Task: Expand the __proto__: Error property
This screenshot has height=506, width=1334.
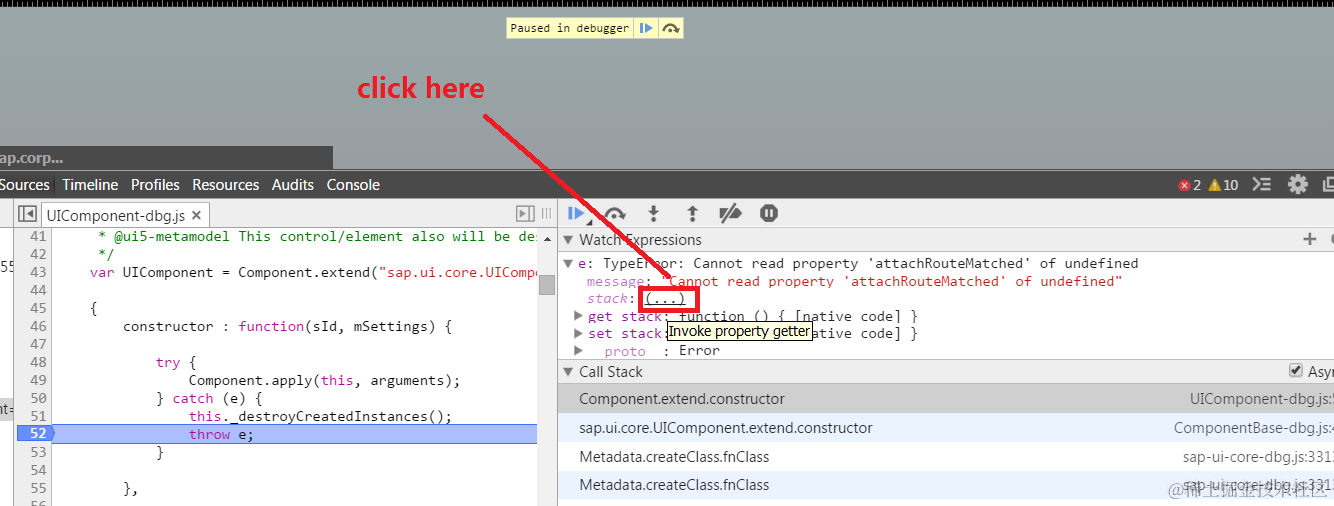Action: pyautogui.click(x=578, y=350)
